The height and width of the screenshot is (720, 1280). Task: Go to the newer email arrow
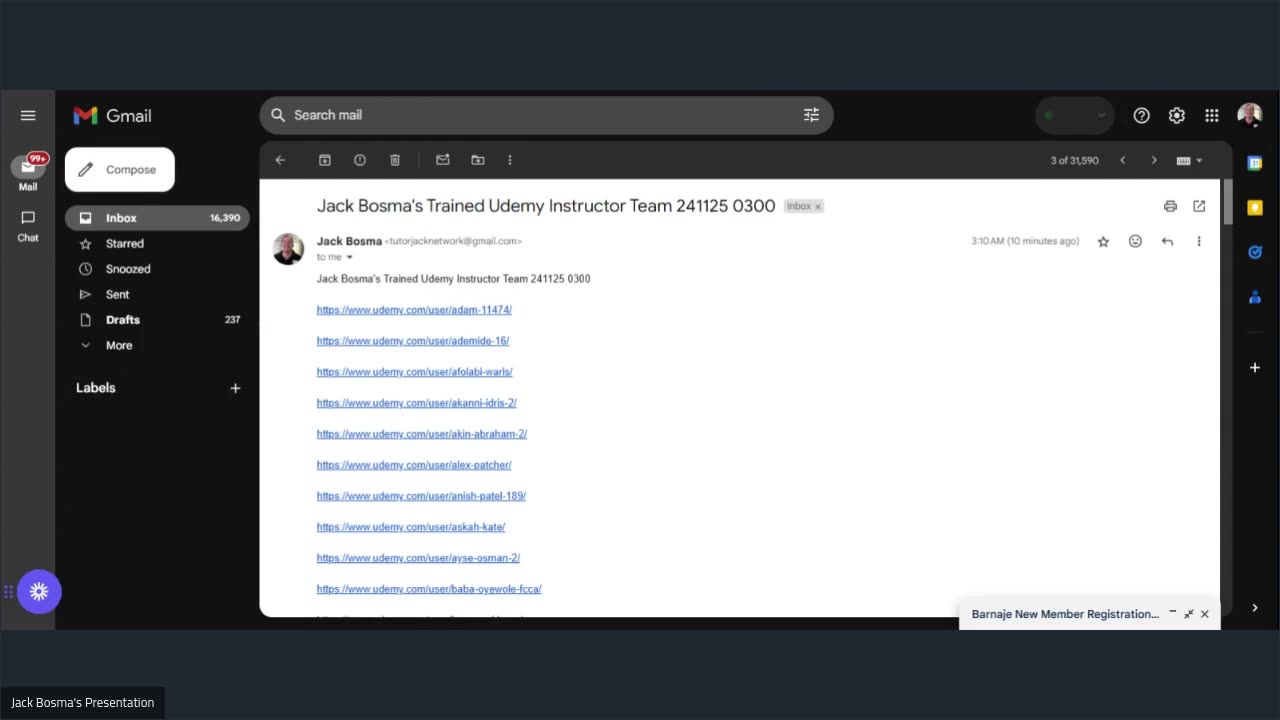coord(1122,160)
